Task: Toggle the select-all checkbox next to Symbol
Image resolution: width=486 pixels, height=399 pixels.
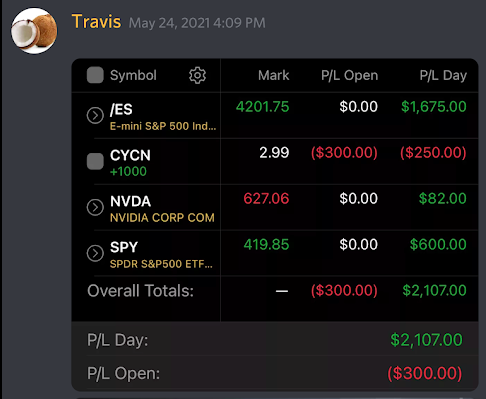Action: coord(95,75)
